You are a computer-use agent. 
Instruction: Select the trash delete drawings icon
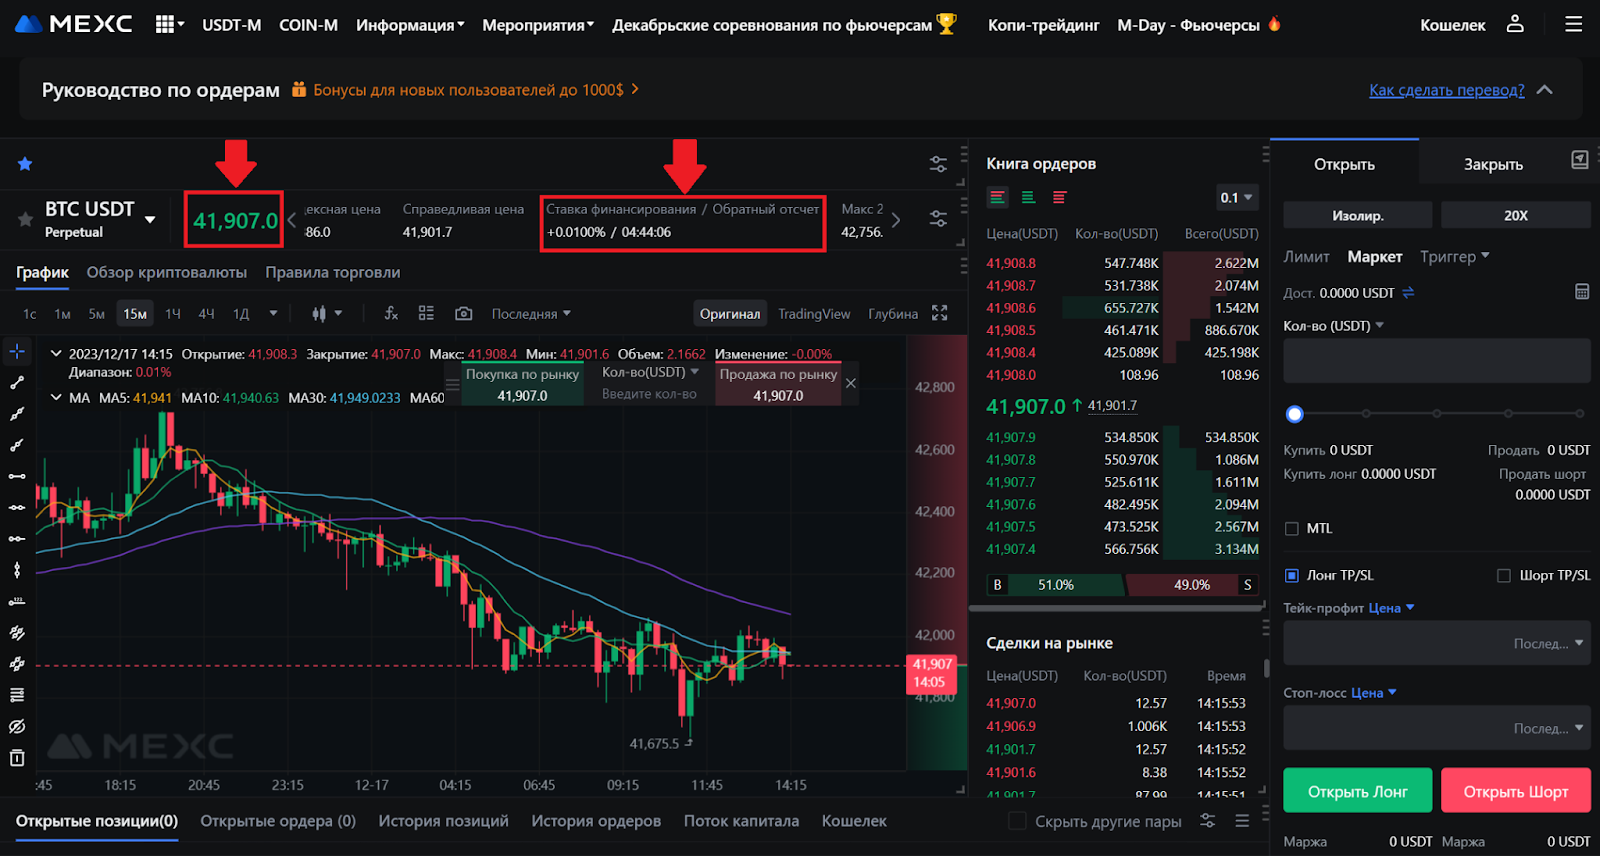pyautogui.click(x=17, y=758)
